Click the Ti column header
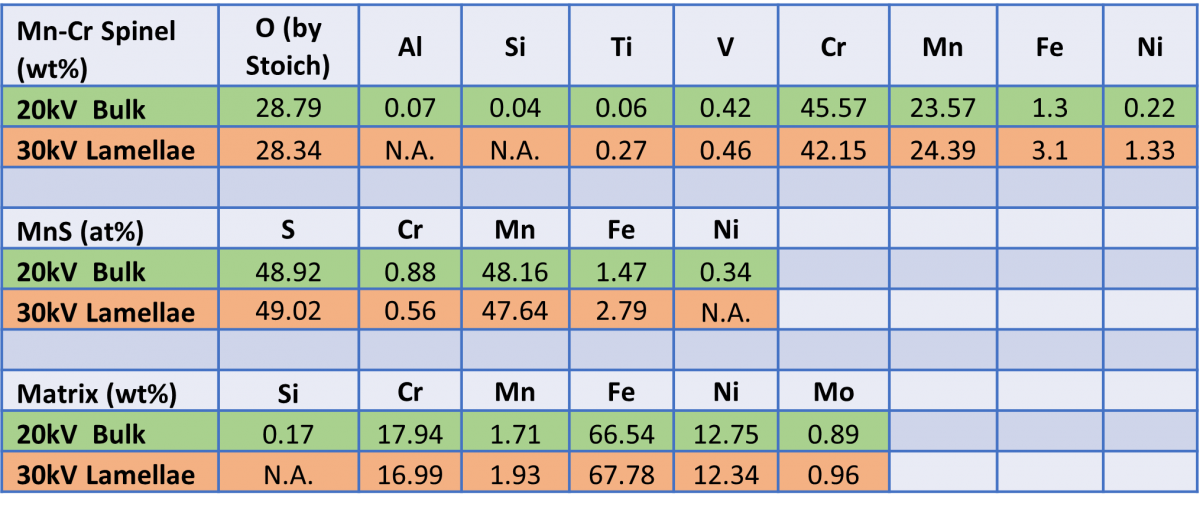 pyautogui.click(x=621, y=46)
